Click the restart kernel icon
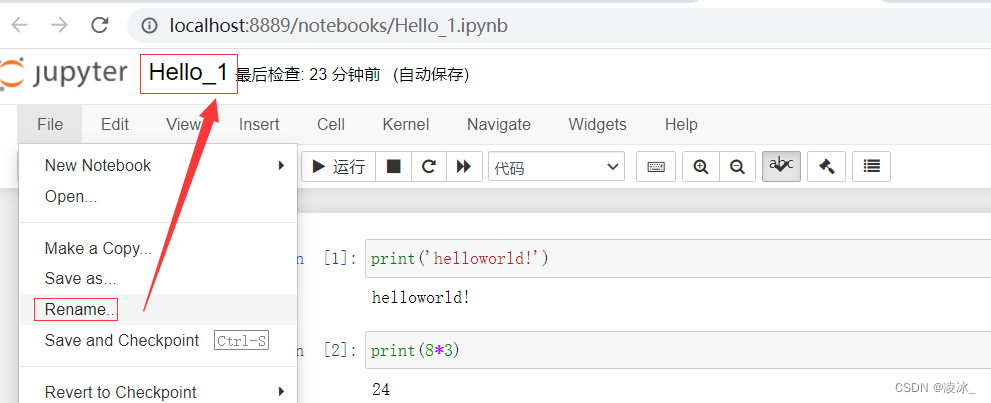Image resolution: width=991 pixels, height=403 pixels. (x=429, y=167)
